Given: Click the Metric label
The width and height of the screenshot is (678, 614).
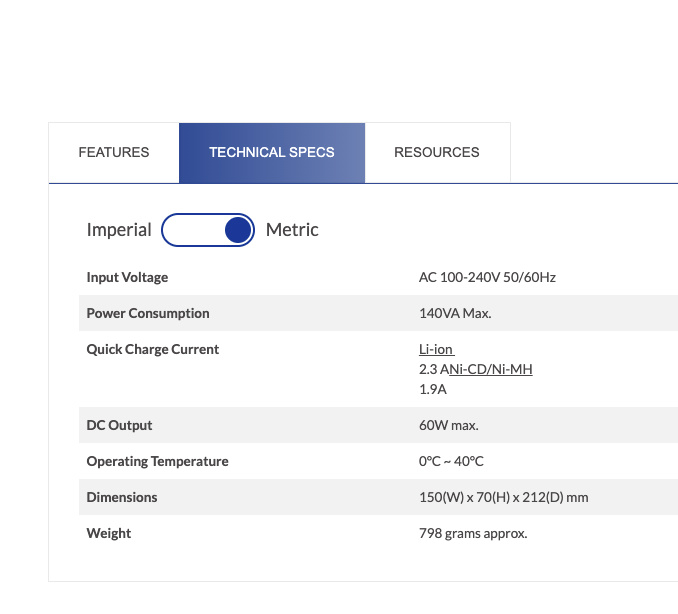Looking at the screenshot, I should [292, 230].
